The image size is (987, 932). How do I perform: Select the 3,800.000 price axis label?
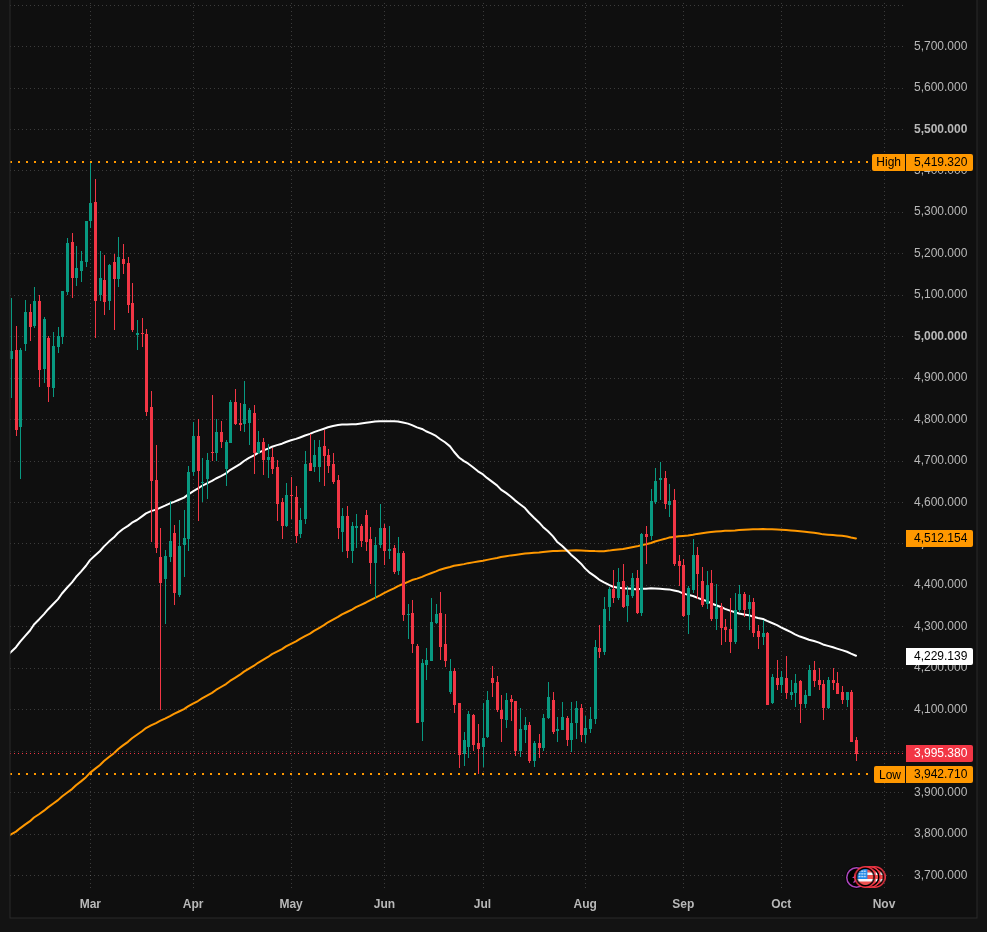[940, 833]
